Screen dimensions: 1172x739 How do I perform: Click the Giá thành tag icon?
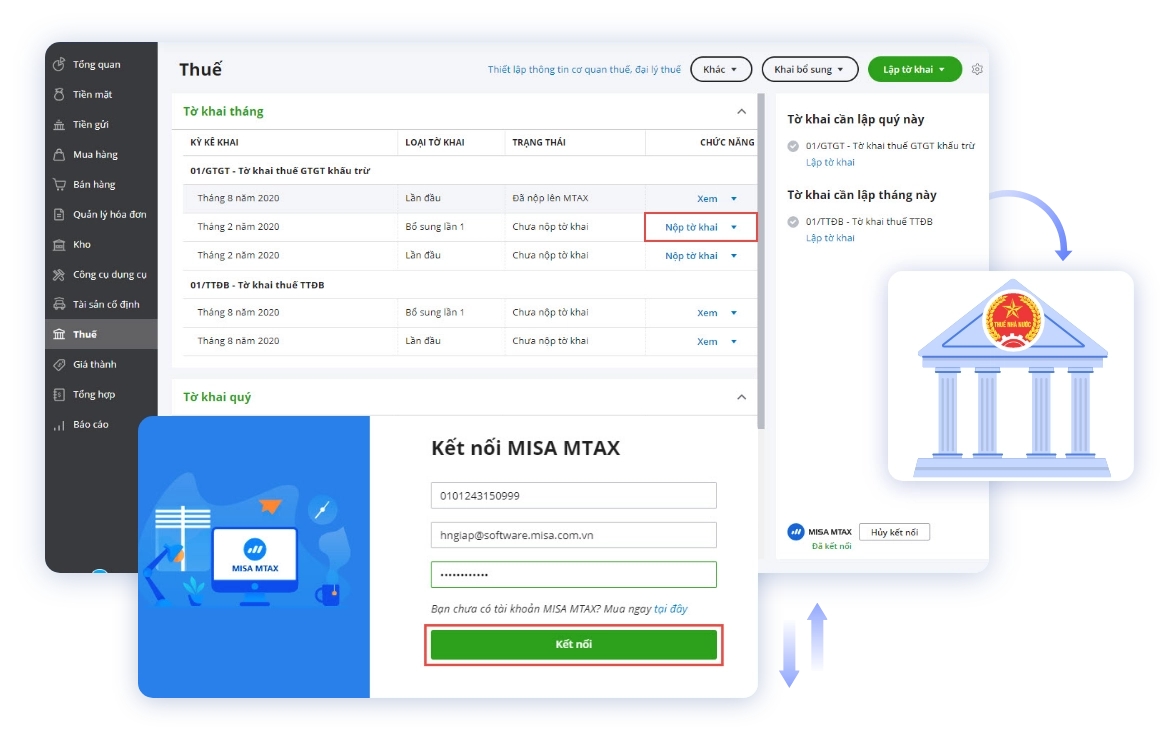(x=59, y=365)
